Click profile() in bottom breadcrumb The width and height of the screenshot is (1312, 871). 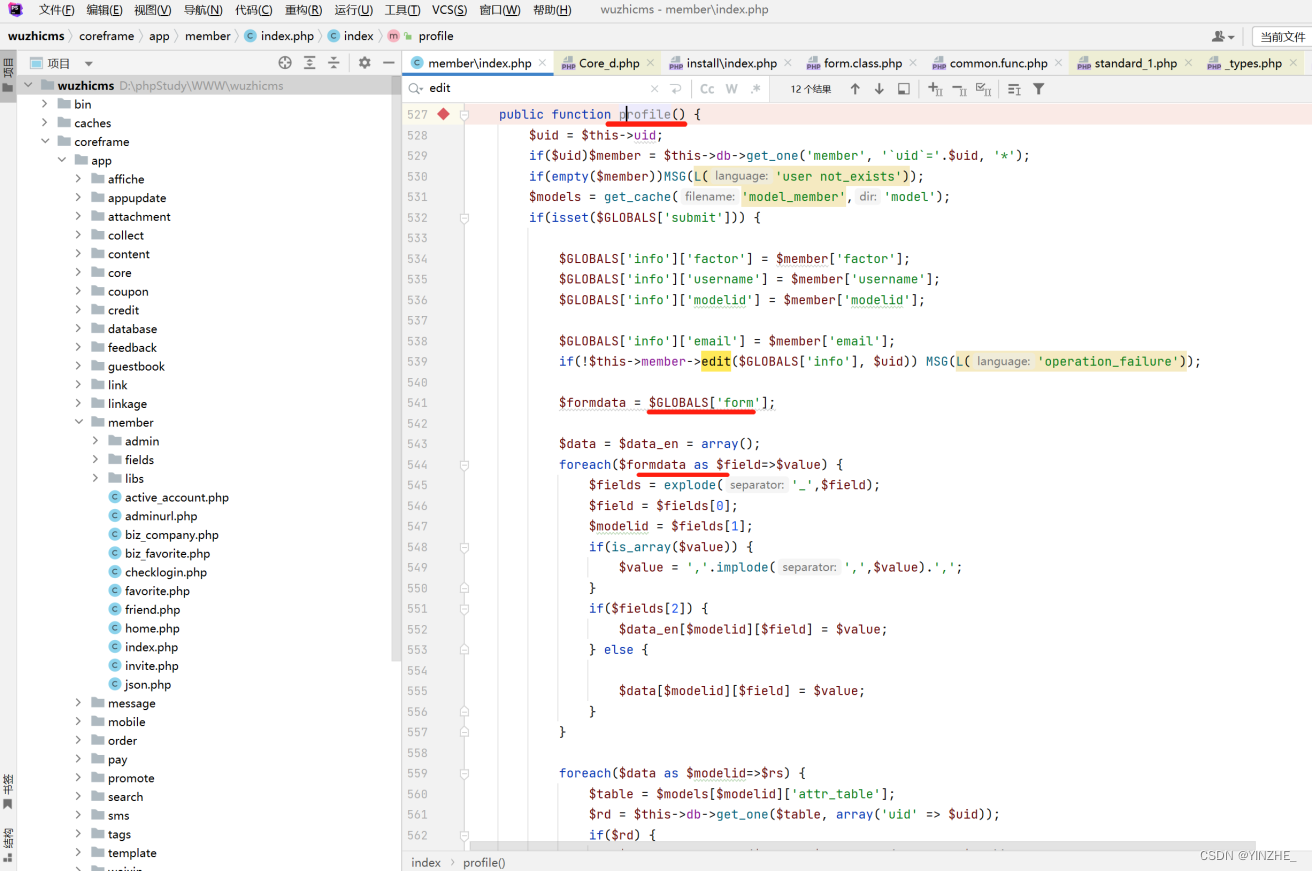(x=484, y=862)
